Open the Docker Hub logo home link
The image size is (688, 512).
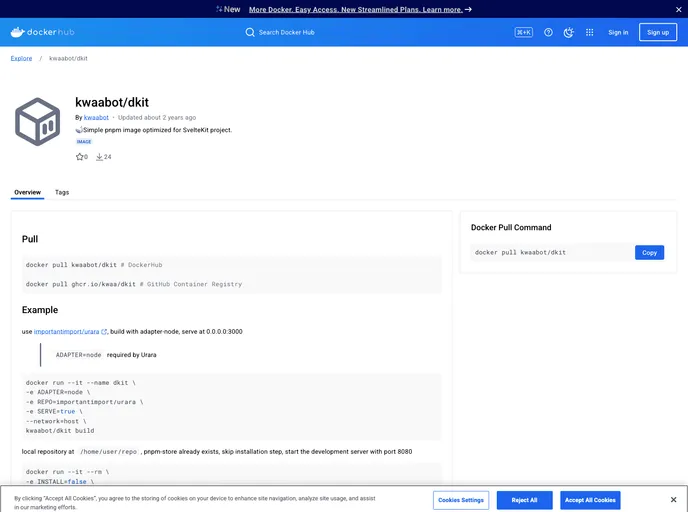(43, 32)
